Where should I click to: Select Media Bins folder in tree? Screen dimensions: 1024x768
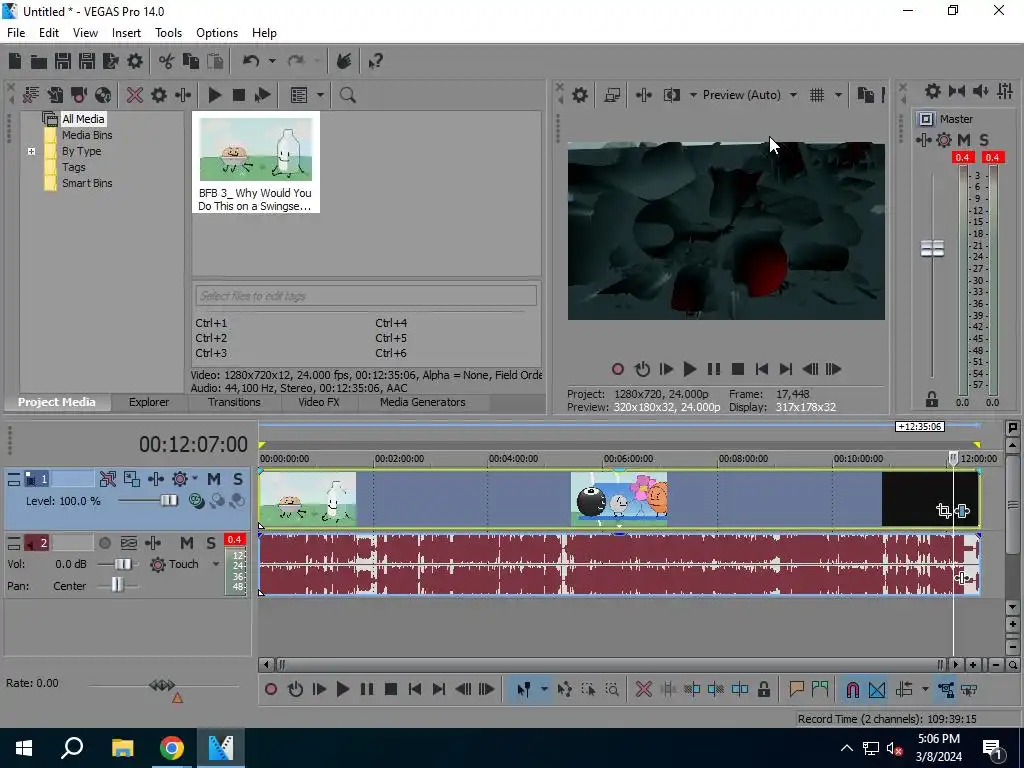click(87, 135)
